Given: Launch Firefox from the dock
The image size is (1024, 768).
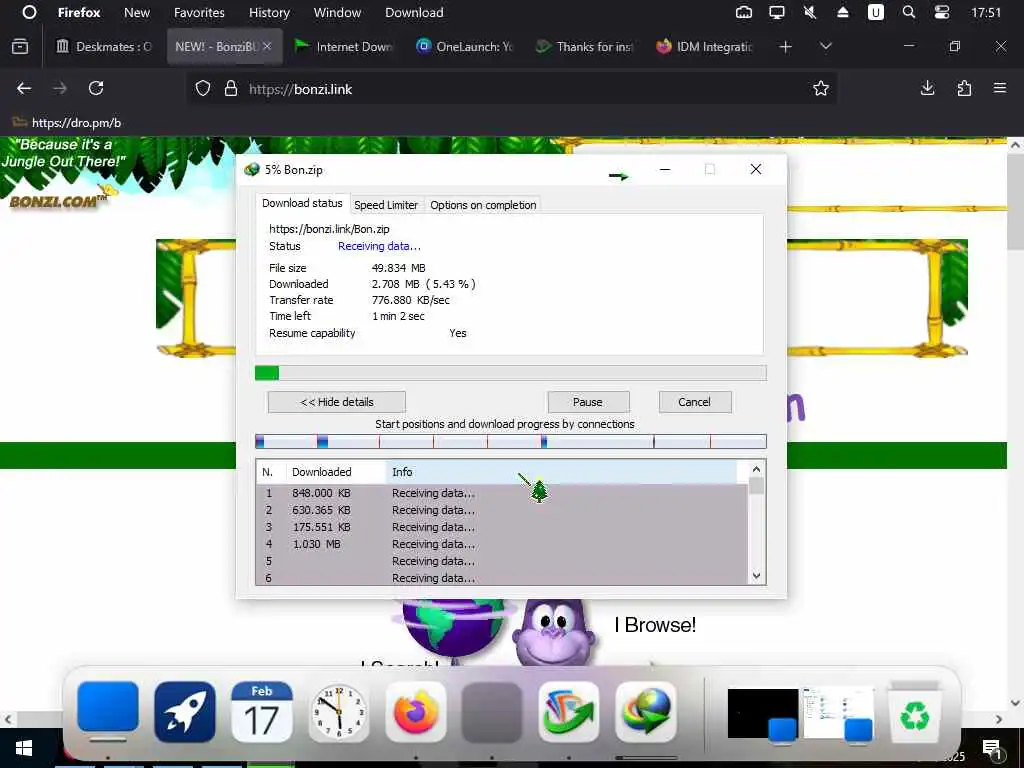Looking at the screenshot, I should 415,712.
